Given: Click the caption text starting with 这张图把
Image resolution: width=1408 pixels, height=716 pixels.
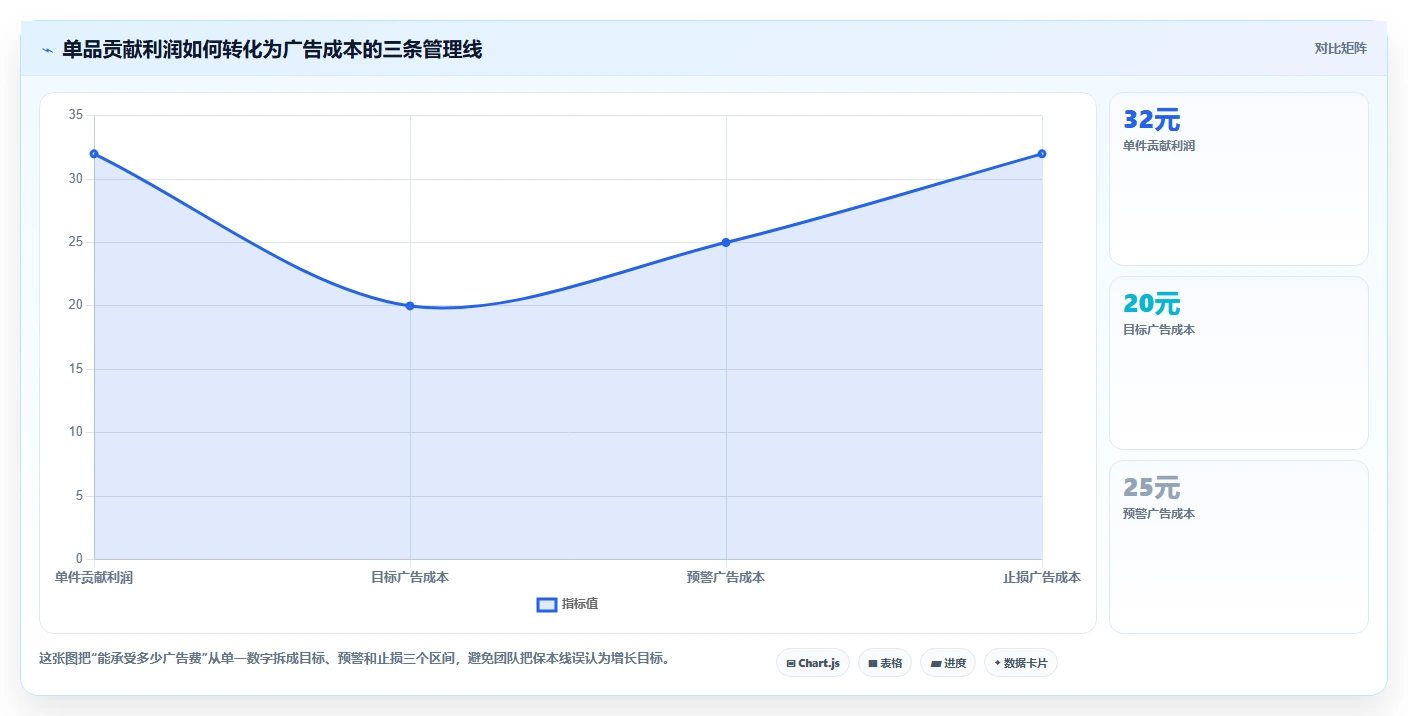Looking at the screenshot, I should (354, 658).
